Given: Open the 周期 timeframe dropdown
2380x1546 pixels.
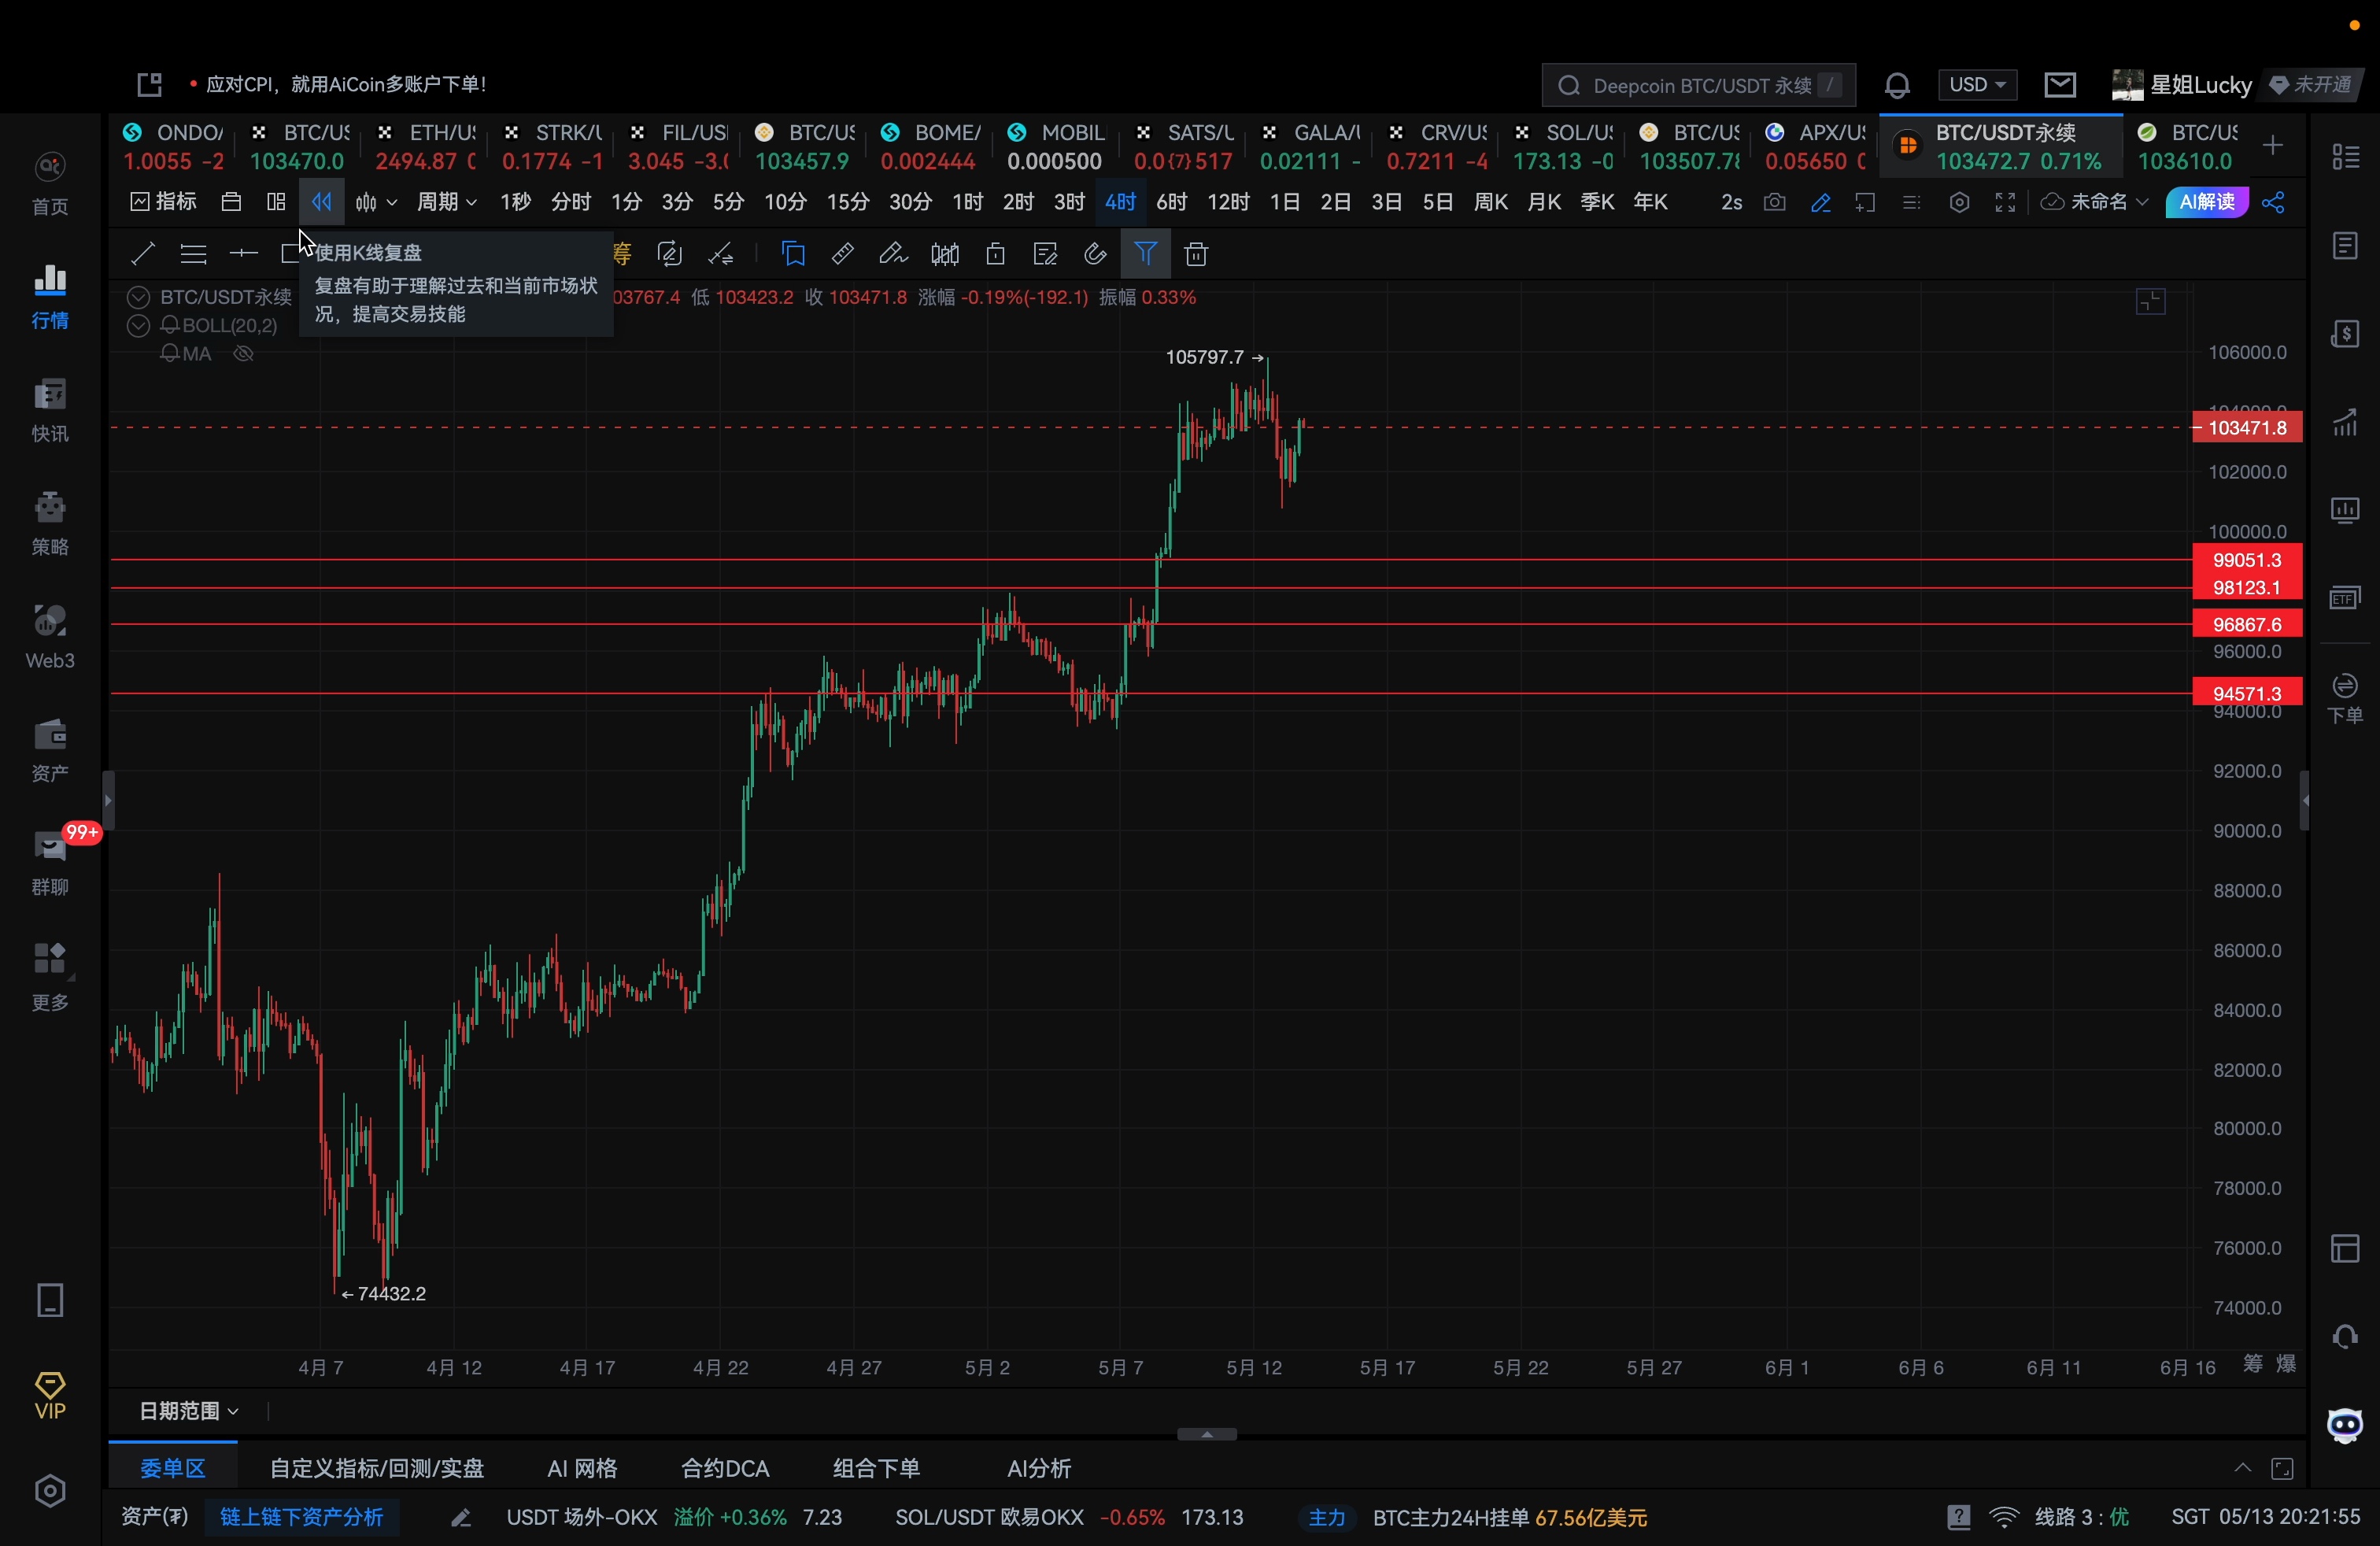Looking at the screenshot, I should [446, 201].
